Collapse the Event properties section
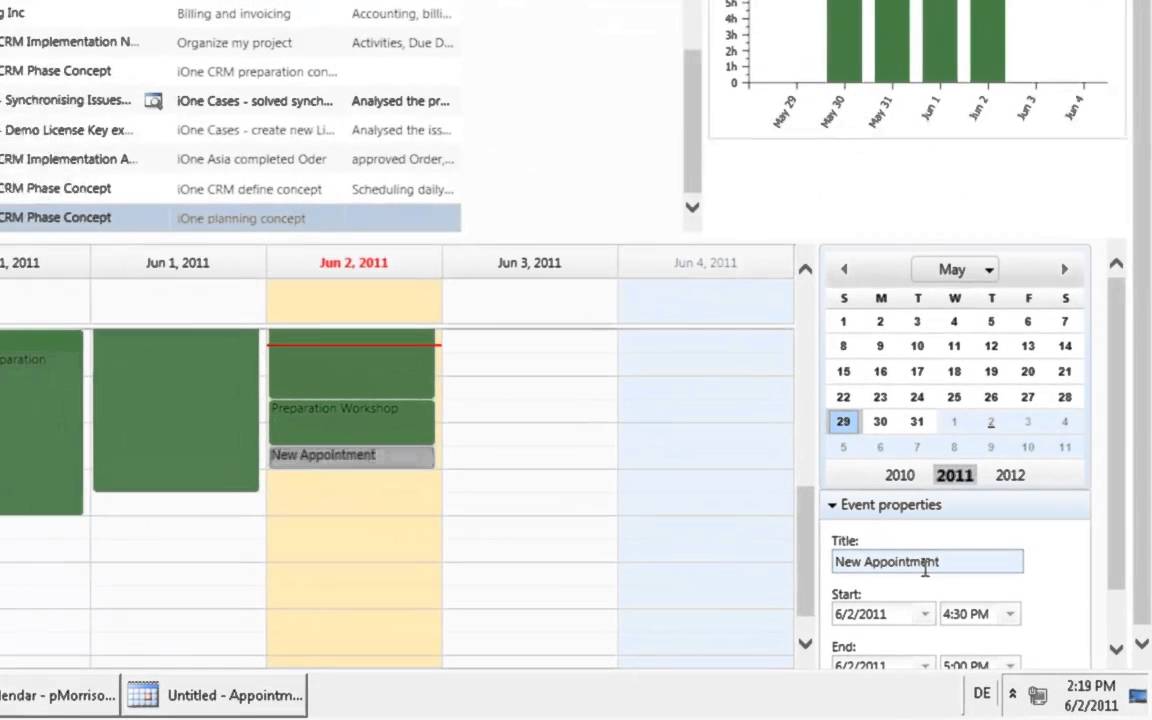This screenshot has width=1152, height=720. pyautogui.click(x=832, y=505)
